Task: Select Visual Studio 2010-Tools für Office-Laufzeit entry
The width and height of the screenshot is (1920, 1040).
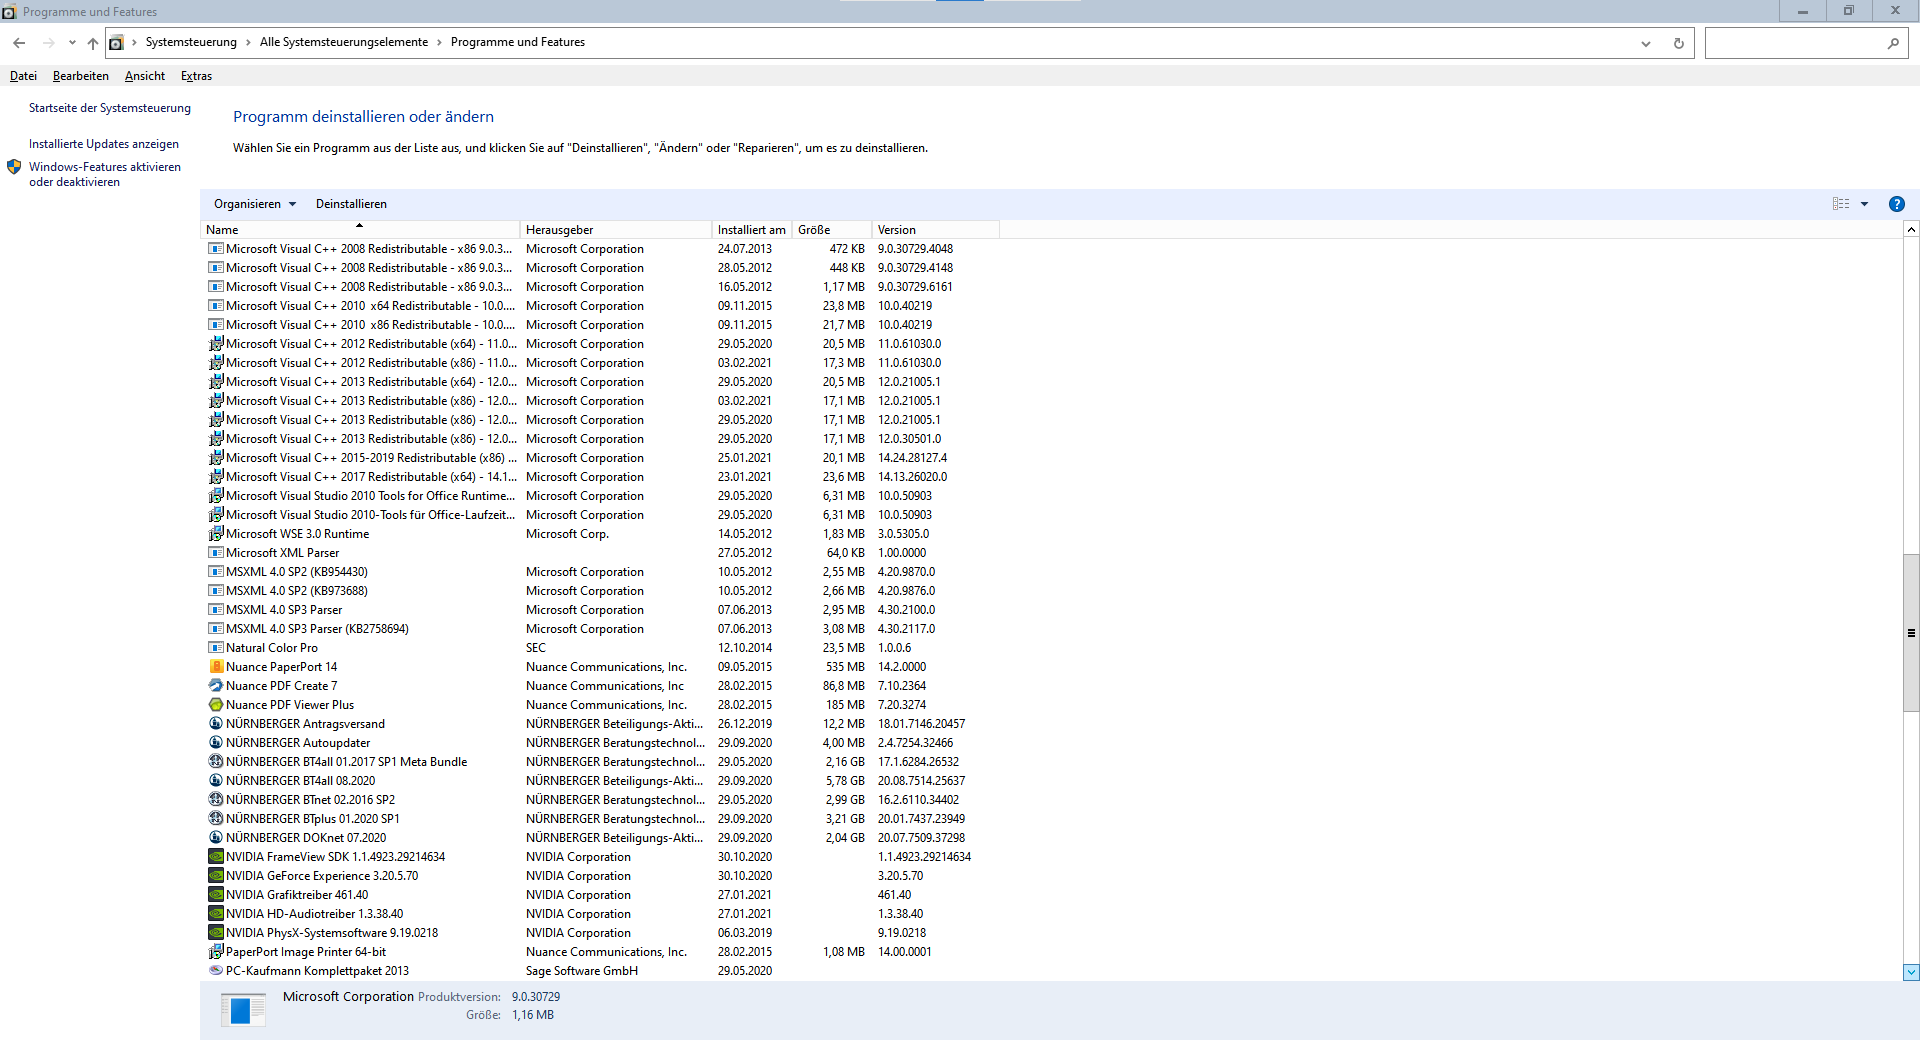Action: [x=602, y=515]
